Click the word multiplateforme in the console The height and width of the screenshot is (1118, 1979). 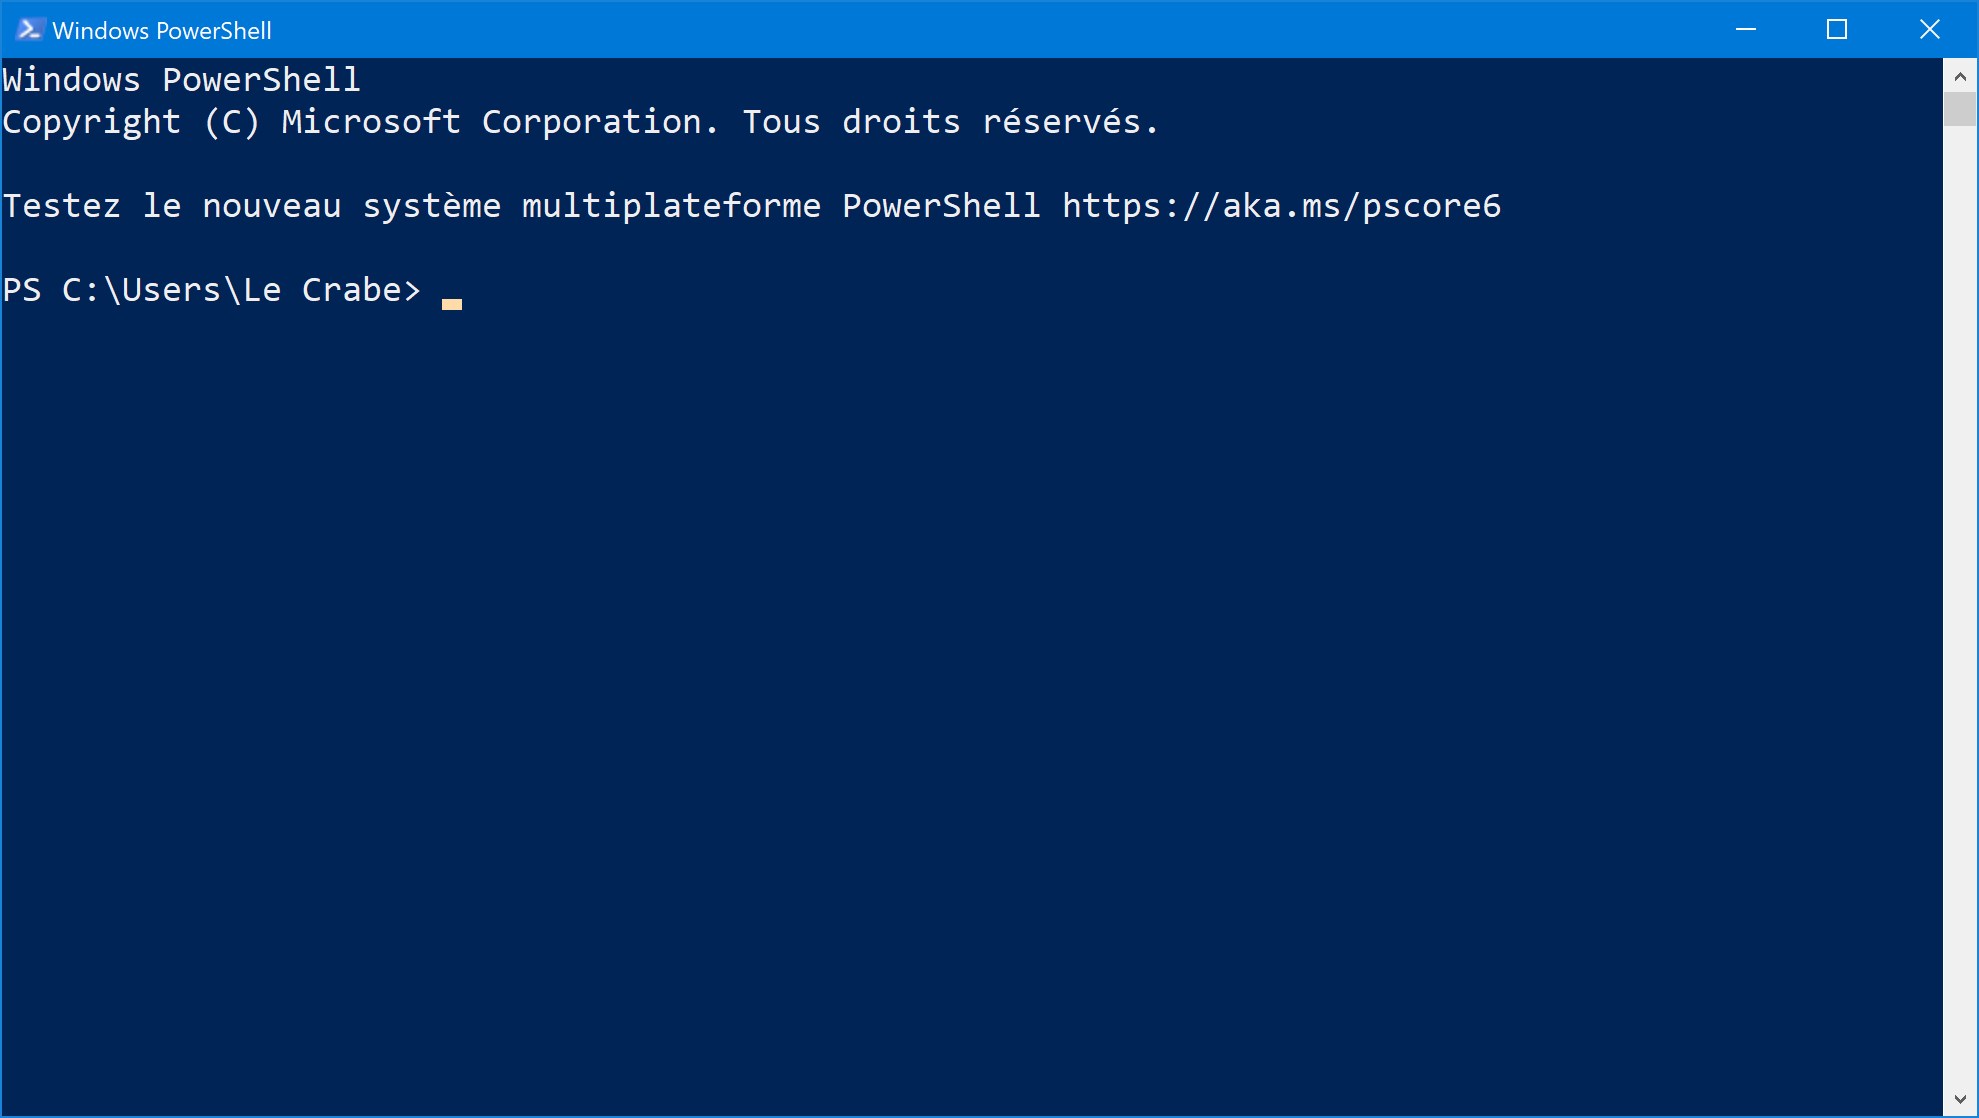(x=670, y=205)
